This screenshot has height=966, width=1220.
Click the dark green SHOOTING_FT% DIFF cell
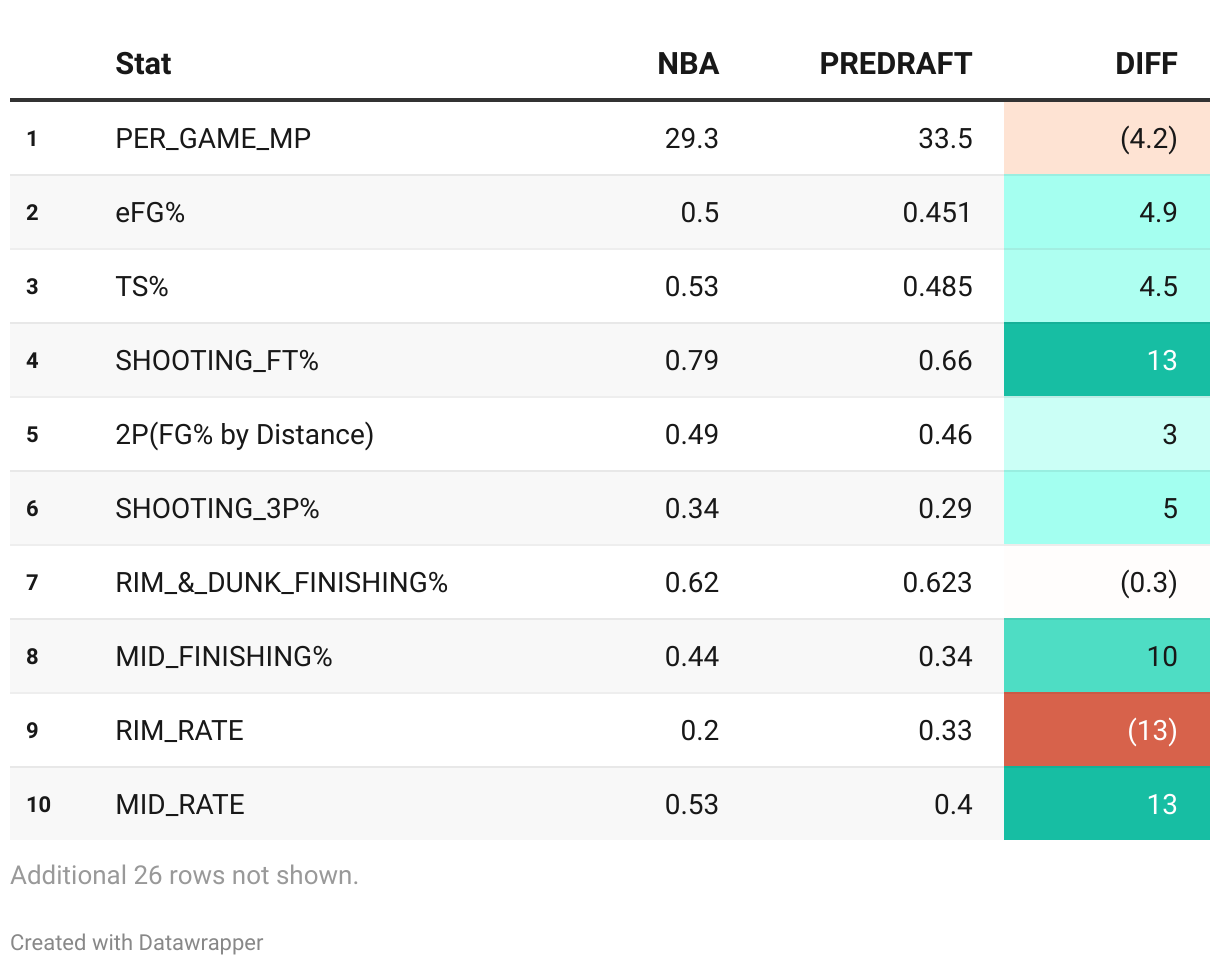click(1107, 360)
